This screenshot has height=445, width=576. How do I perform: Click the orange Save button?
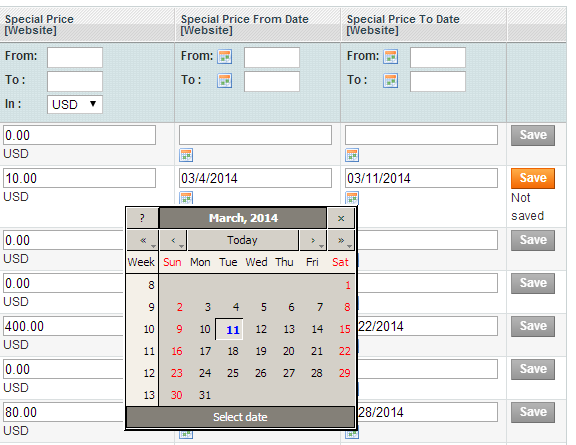coord(533,178)
